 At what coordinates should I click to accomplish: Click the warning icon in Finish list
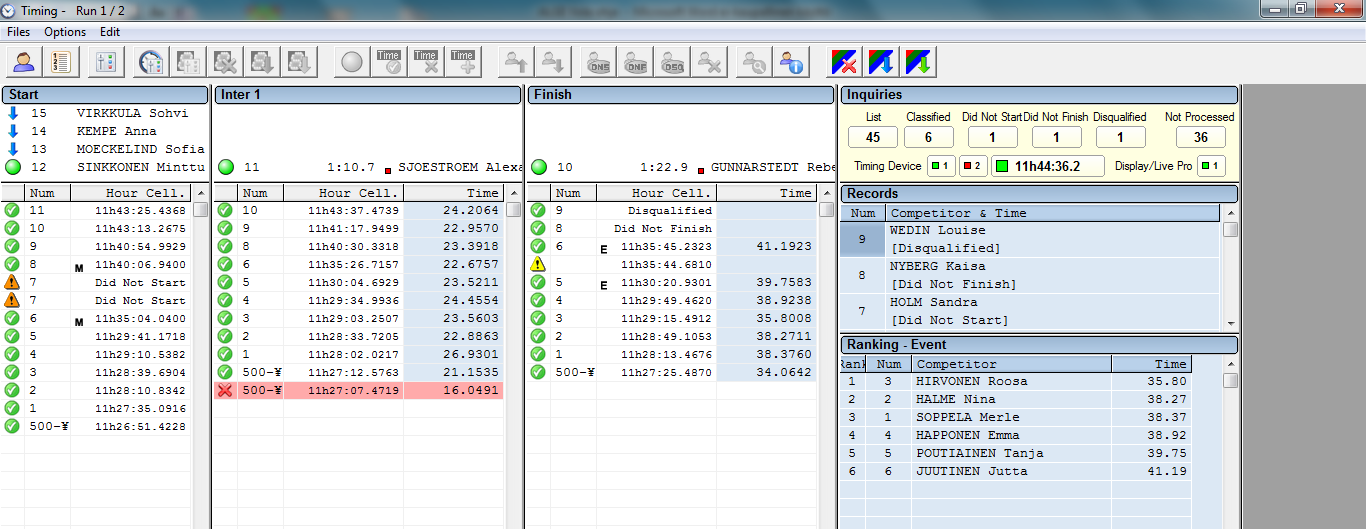[538, 264]
